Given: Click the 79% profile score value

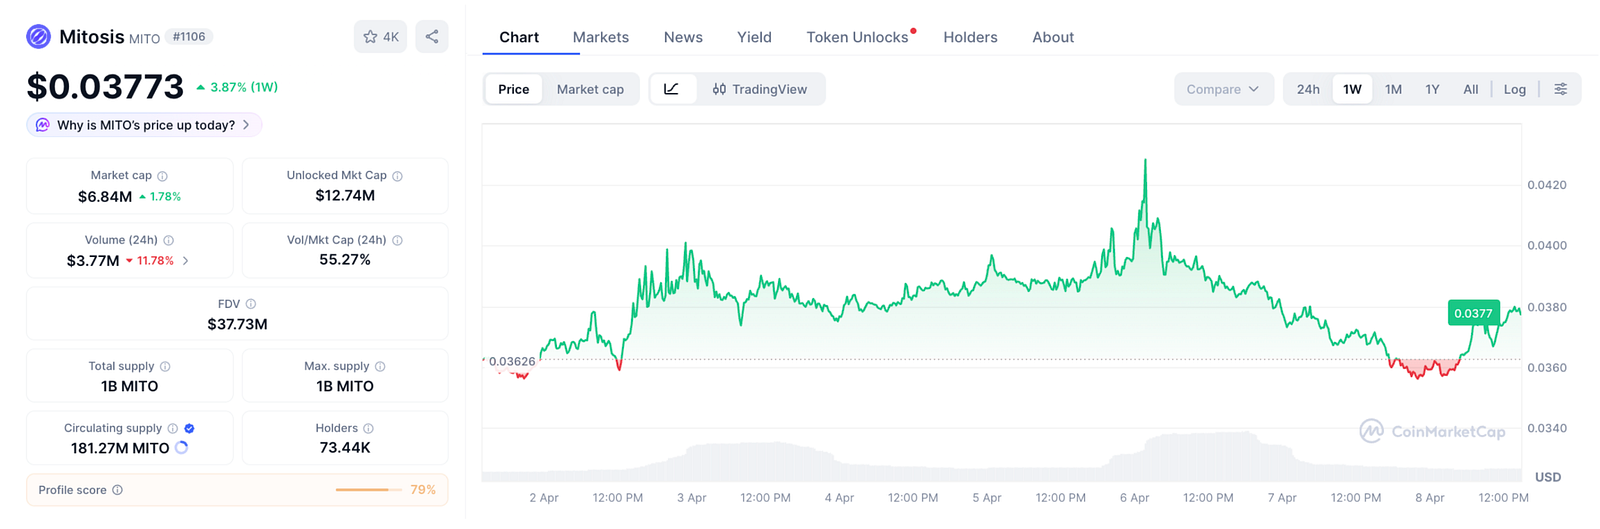Looking at the screenshot, I should pyautogui.click(x=423, y=490).
